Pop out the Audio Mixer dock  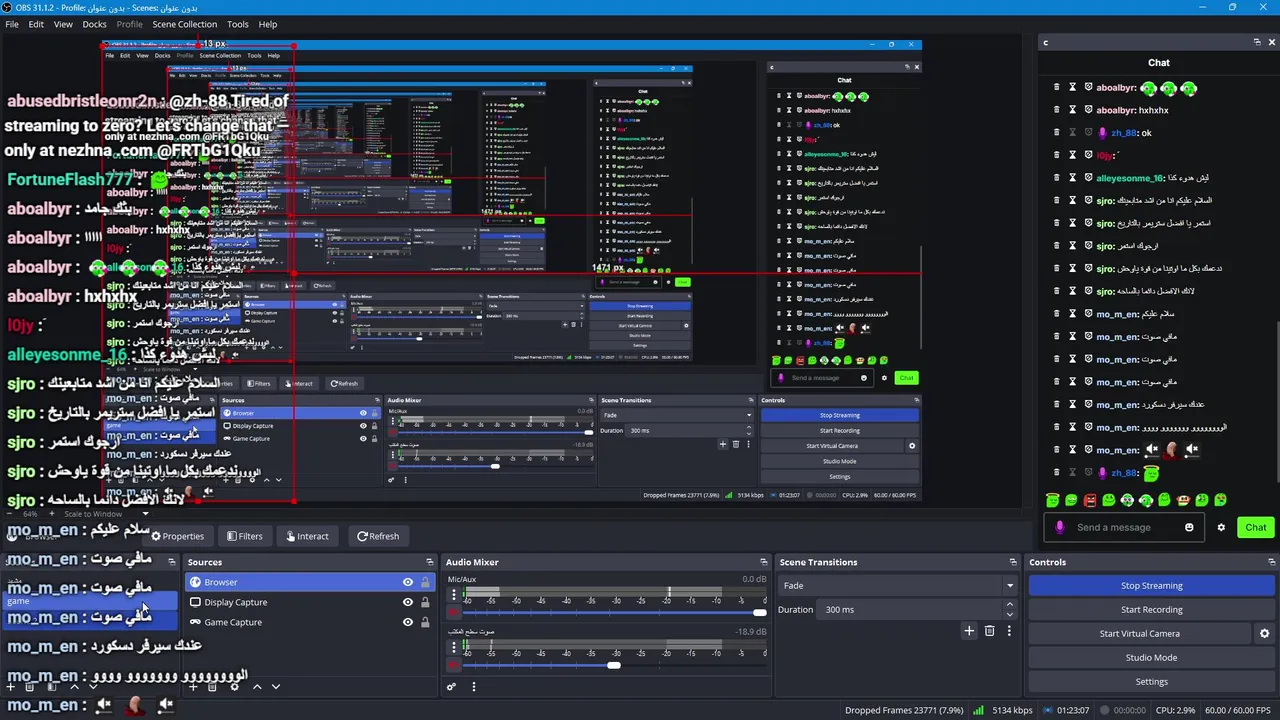coord(764,562)
